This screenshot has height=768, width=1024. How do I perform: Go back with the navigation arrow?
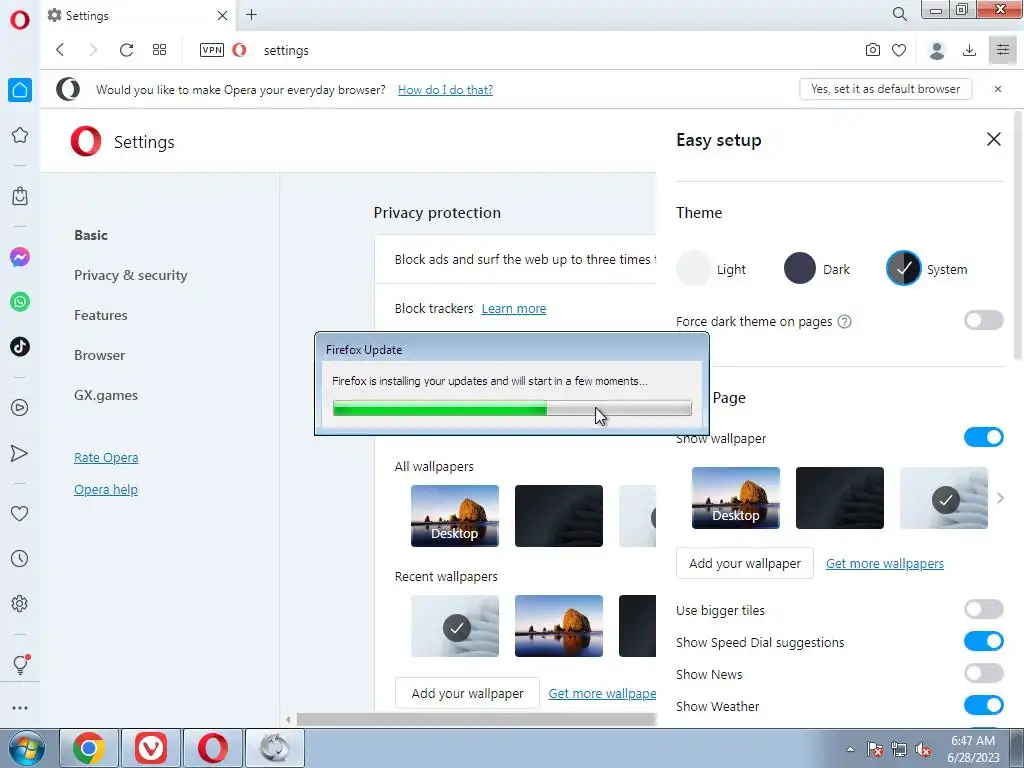[x=60, y=50]
